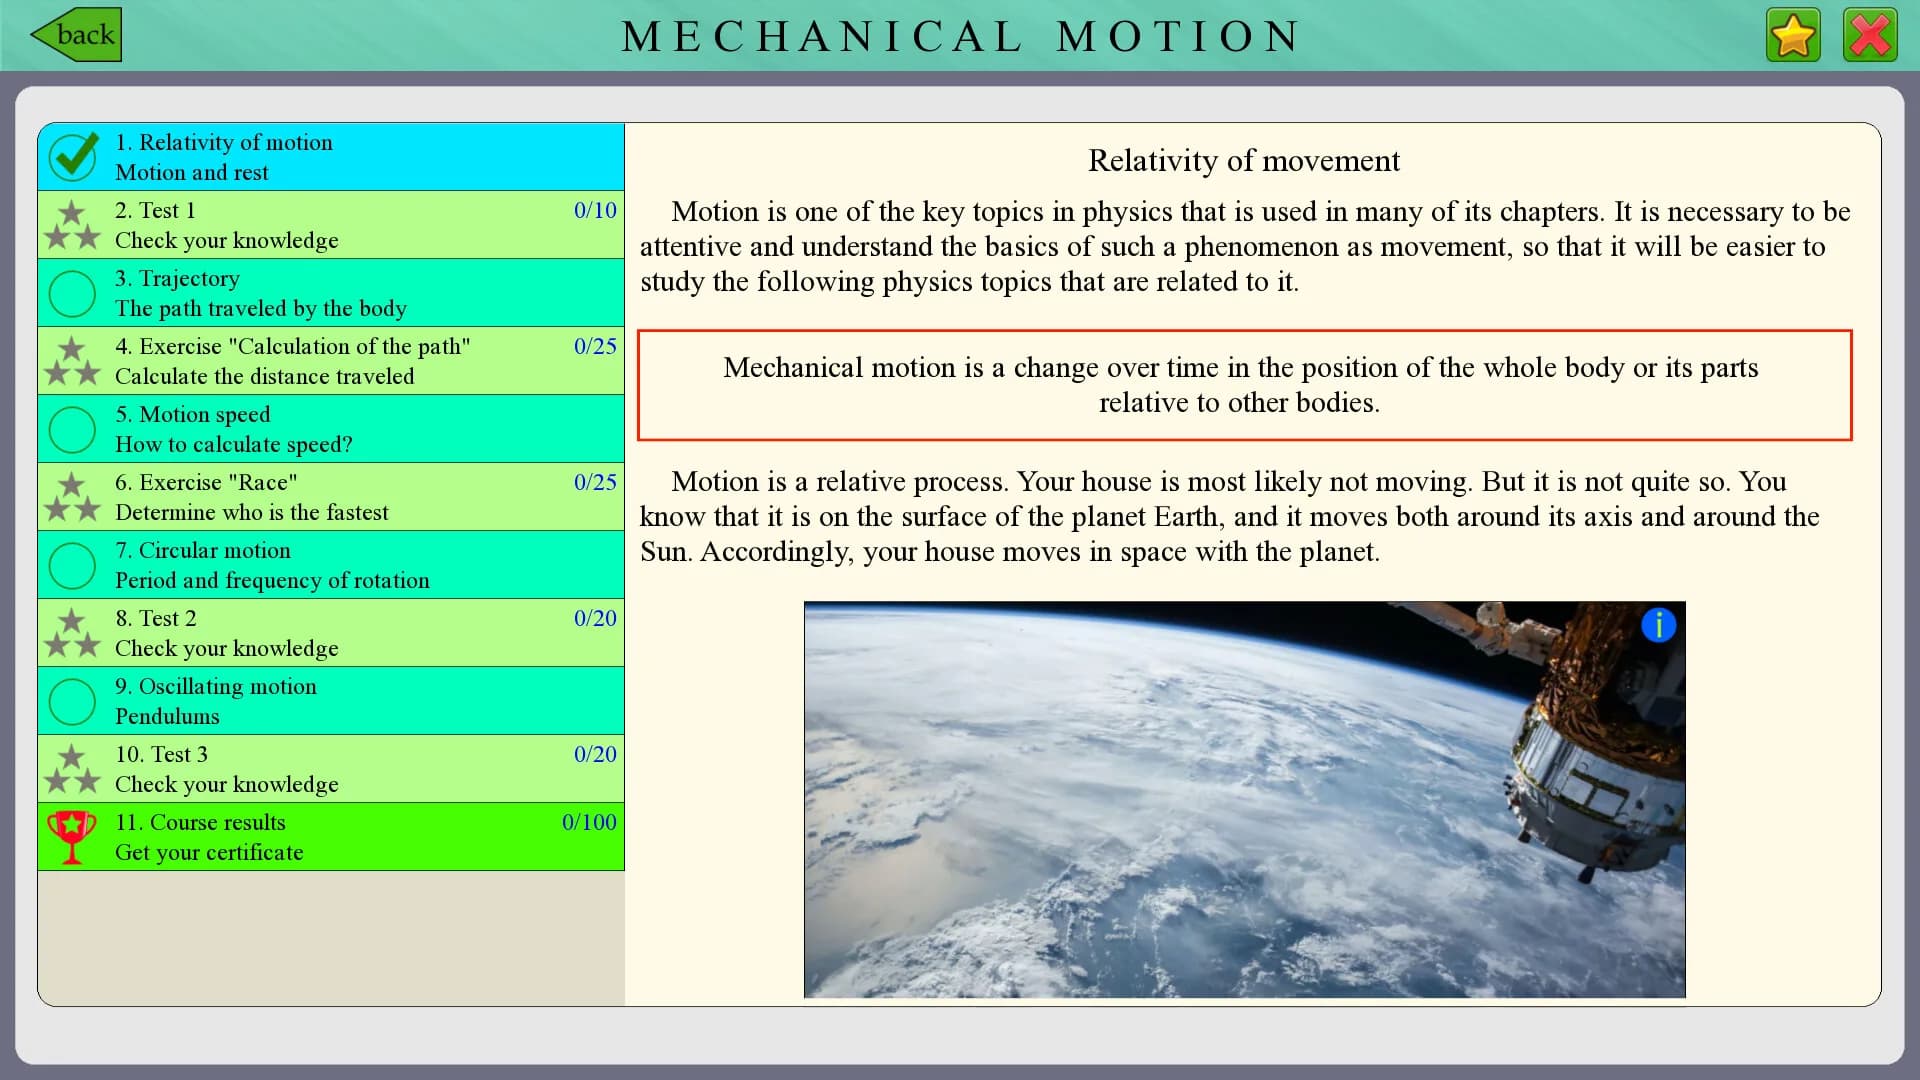Click 'Calculate the distance traveled' subtitle

[x=265, y=376]
